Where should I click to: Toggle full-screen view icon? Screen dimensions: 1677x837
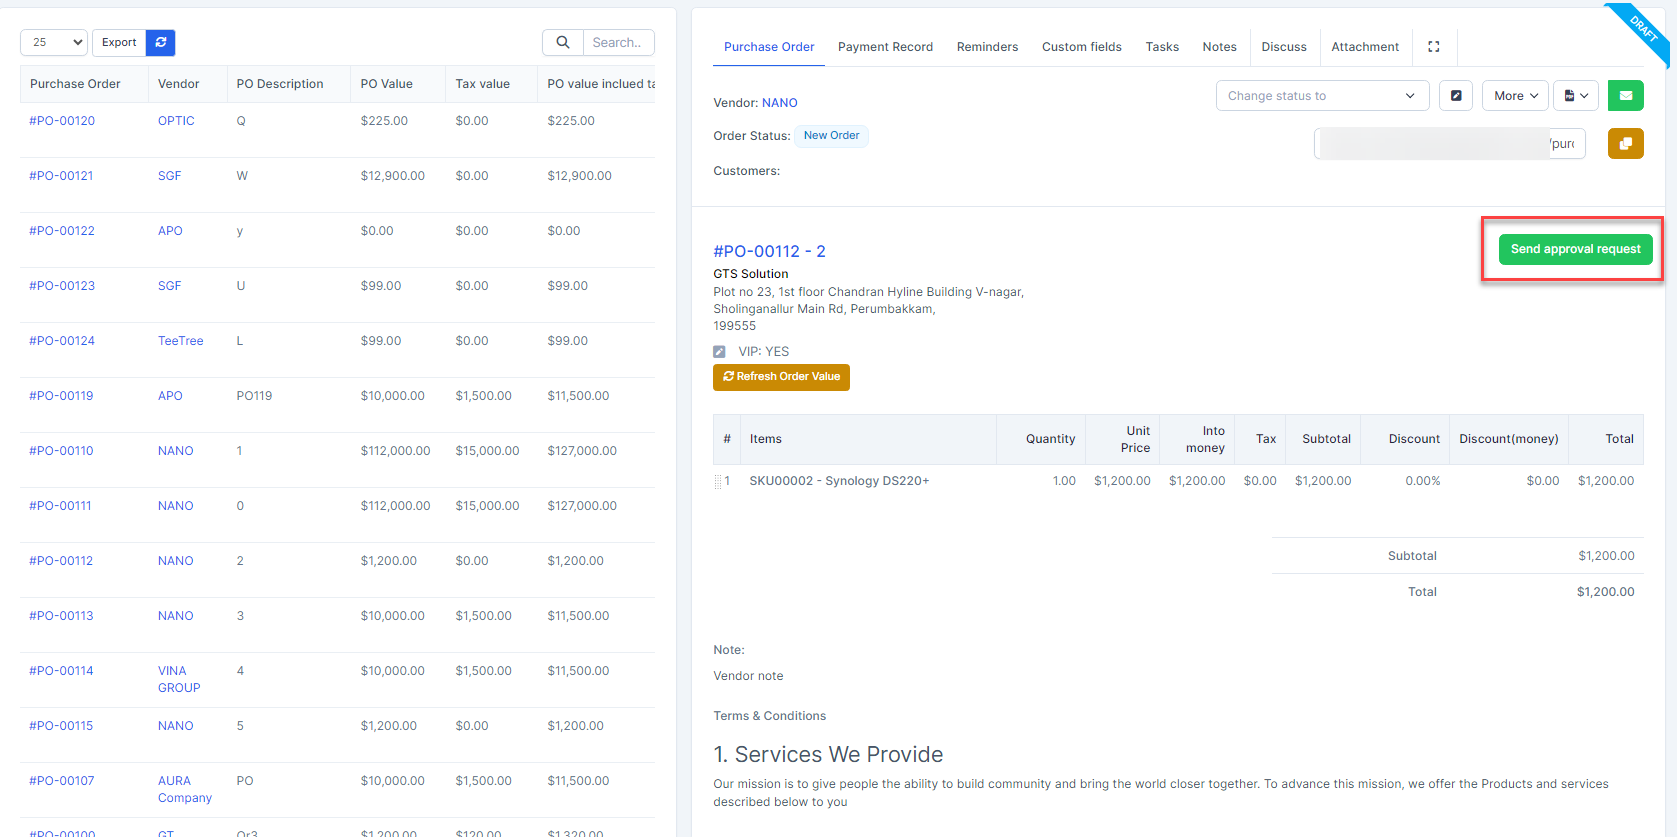click(x=1433, y=47)
